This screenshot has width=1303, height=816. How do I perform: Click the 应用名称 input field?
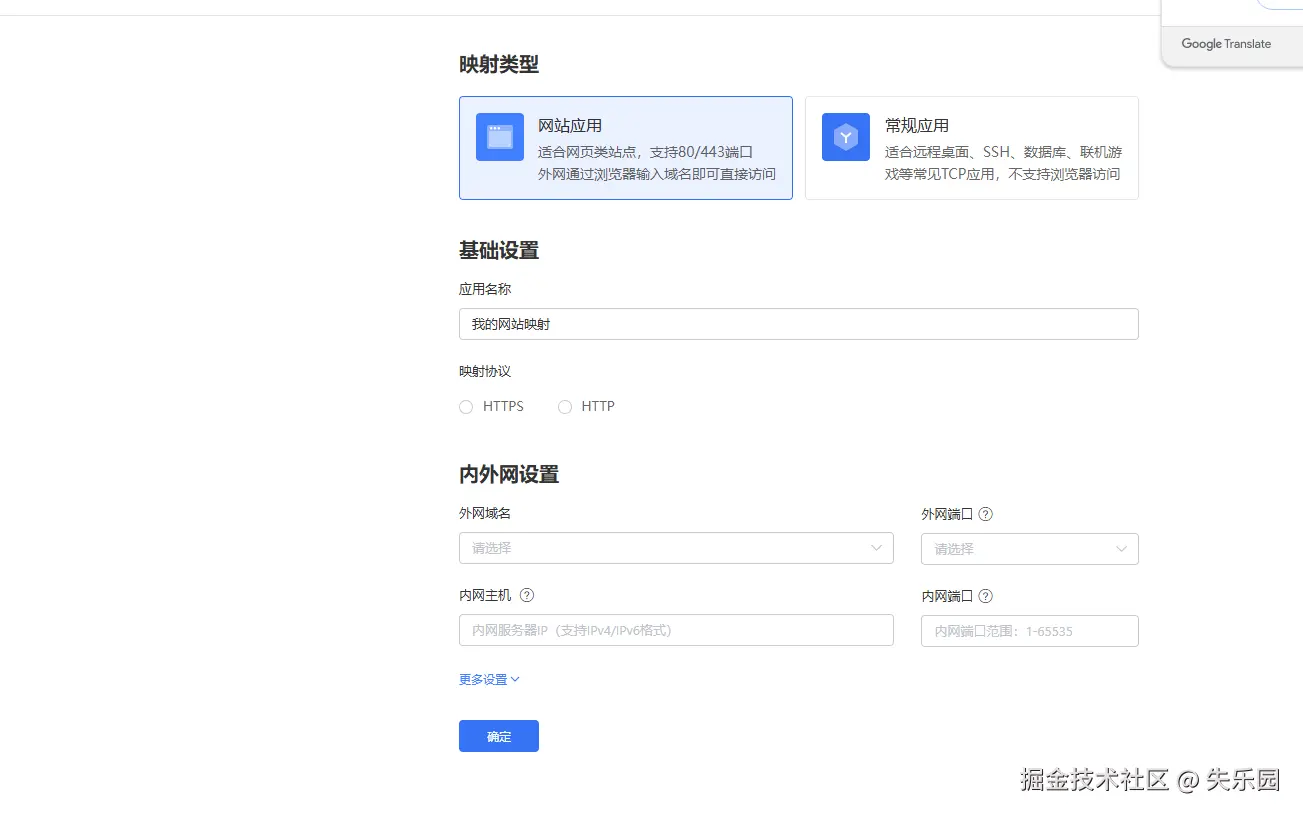pyautogui.click(x=799, y=324)
